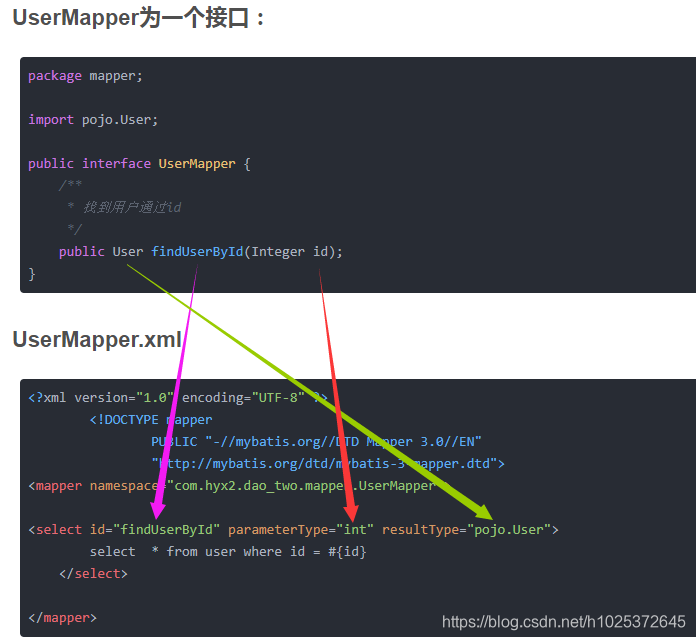Click the heading 'UserMapper为一个接口：'

coord(138,18)
